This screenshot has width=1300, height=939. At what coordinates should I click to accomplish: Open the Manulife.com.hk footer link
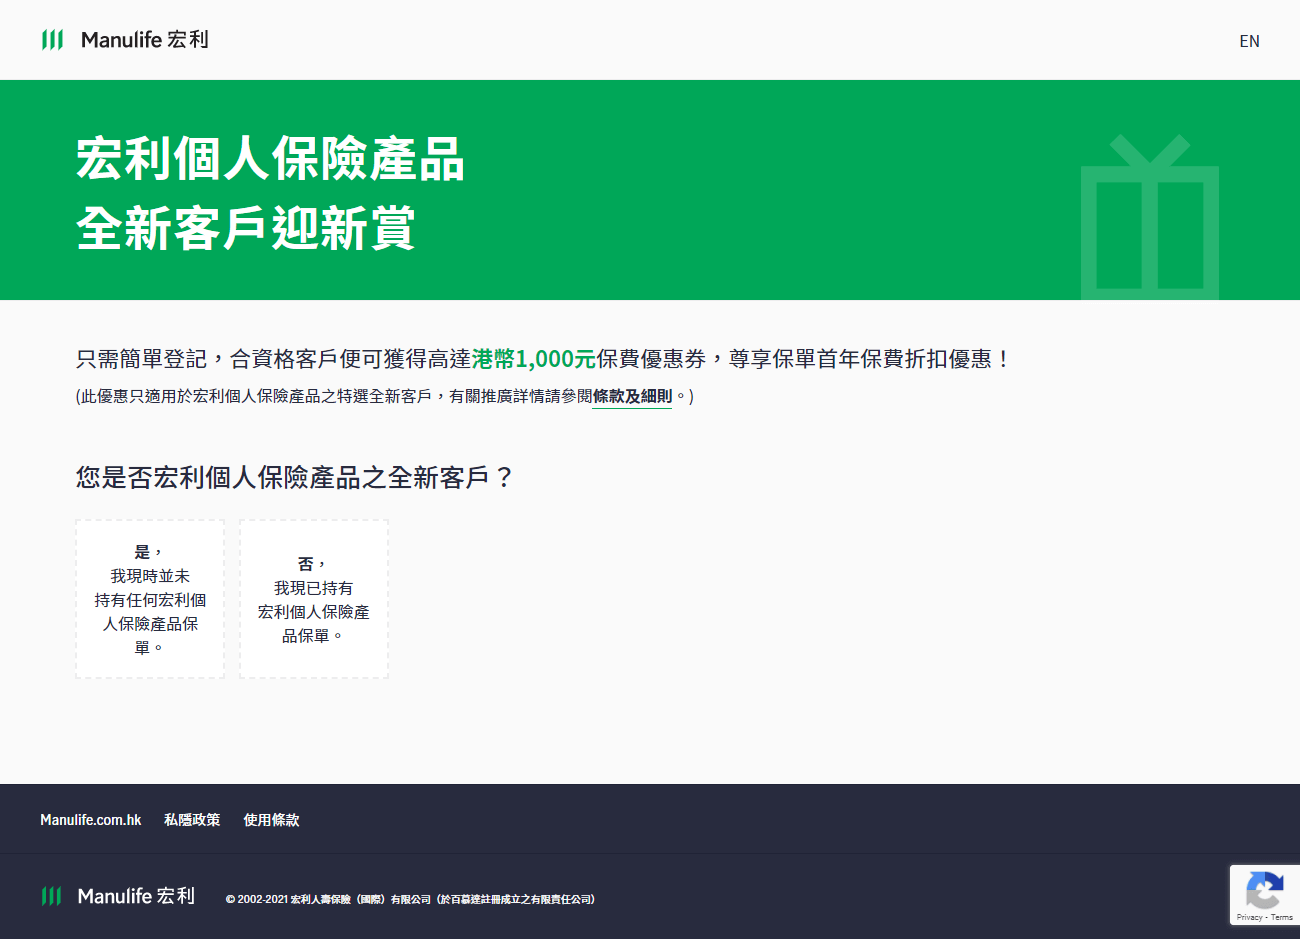(x=91, y=819)
